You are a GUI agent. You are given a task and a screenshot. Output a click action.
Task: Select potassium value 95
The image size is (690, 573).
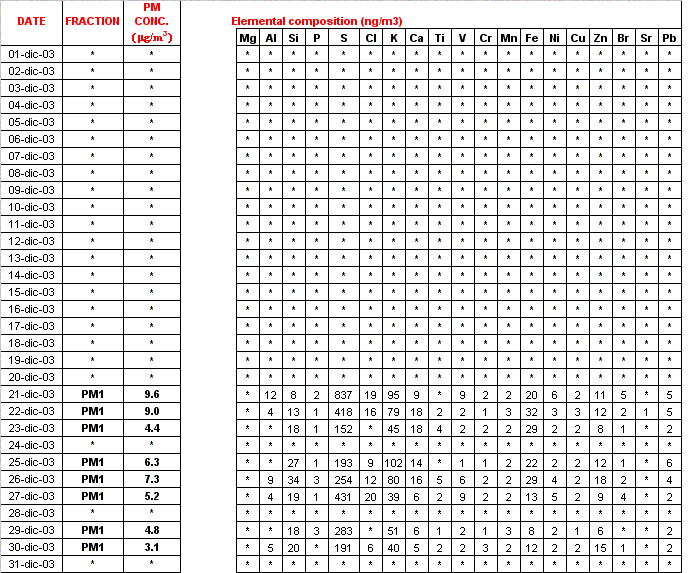click(x=393, y=395)
